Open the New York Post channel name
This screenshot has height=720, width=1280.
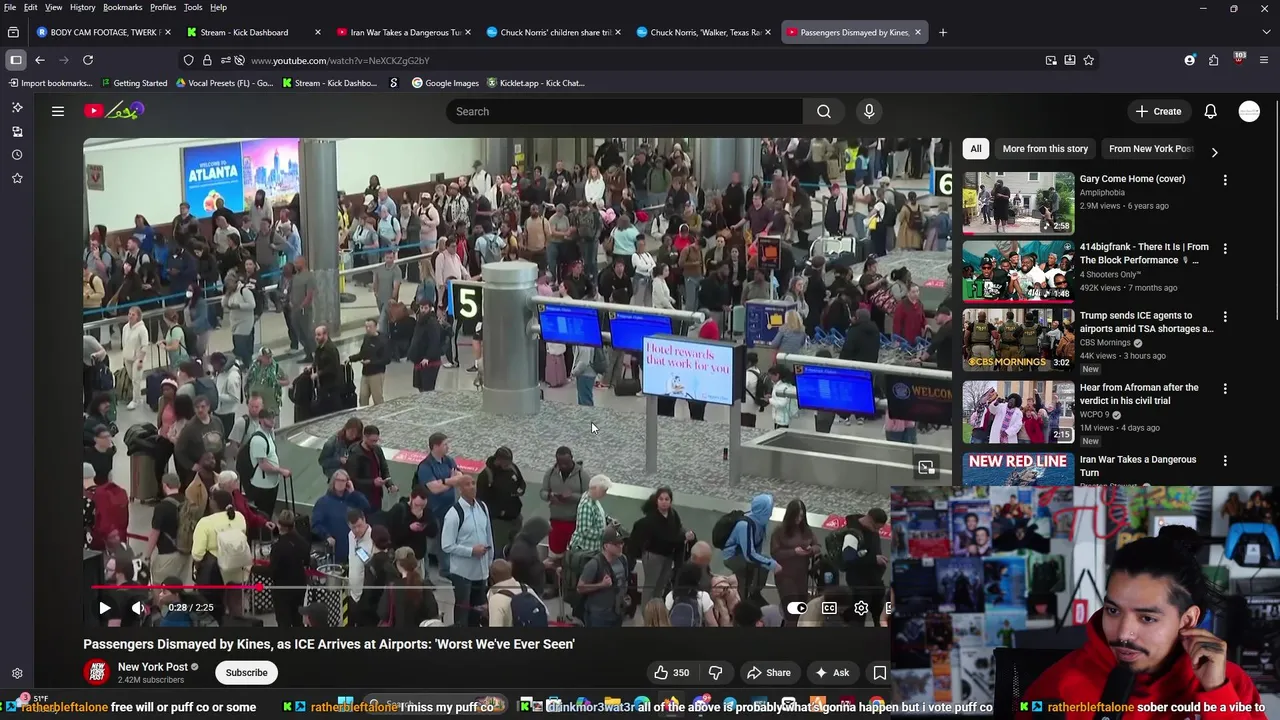click(x=153, y=667)
